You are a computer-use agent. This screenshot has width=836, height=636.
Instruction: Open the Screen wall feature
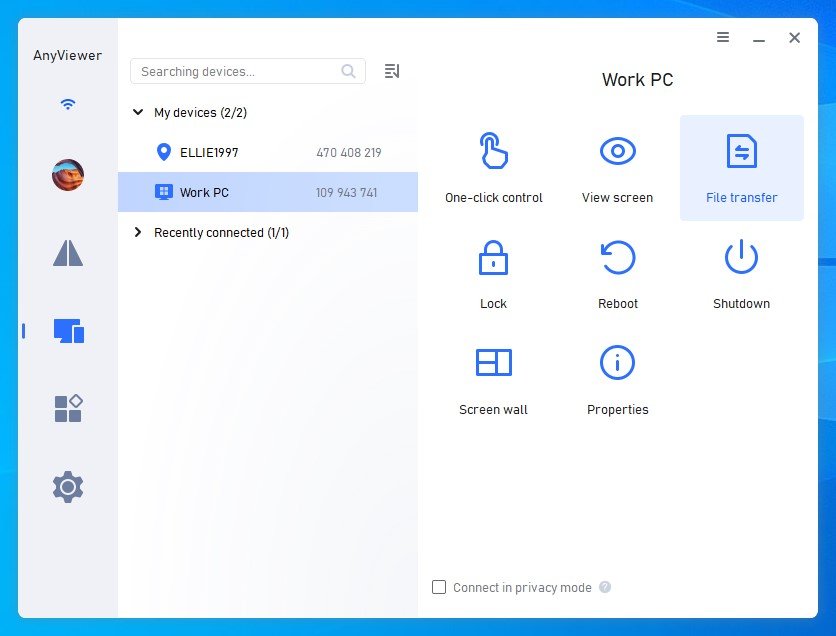[492, 363]
